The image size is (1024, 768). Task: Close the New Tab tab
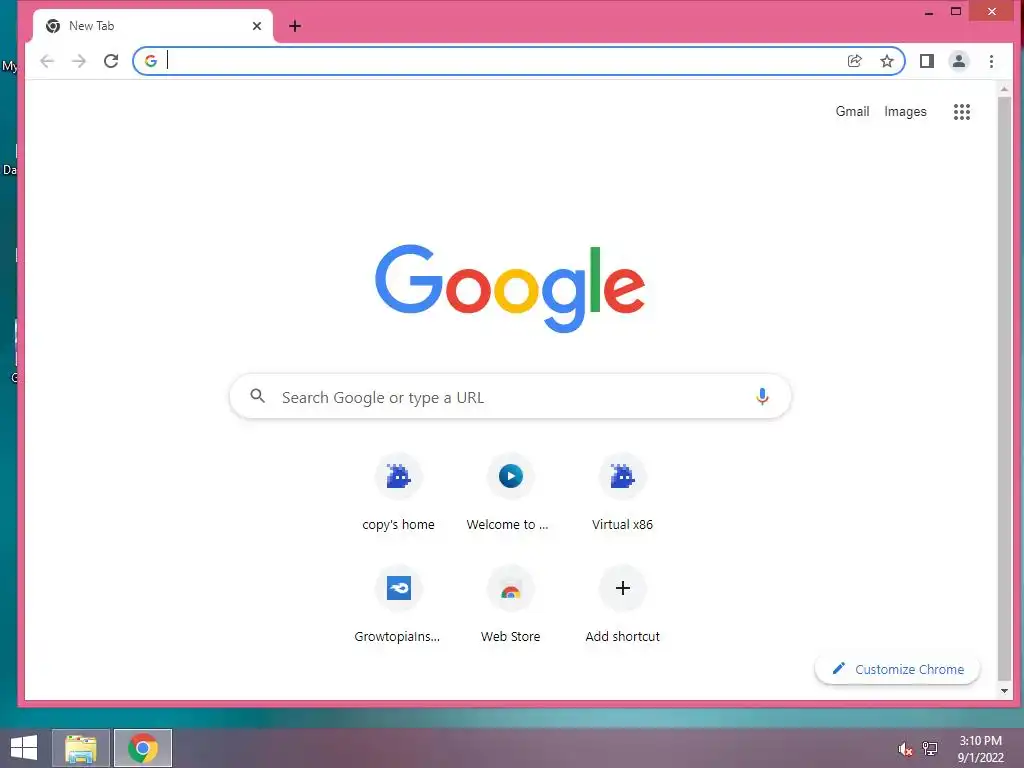coord(257,26)
